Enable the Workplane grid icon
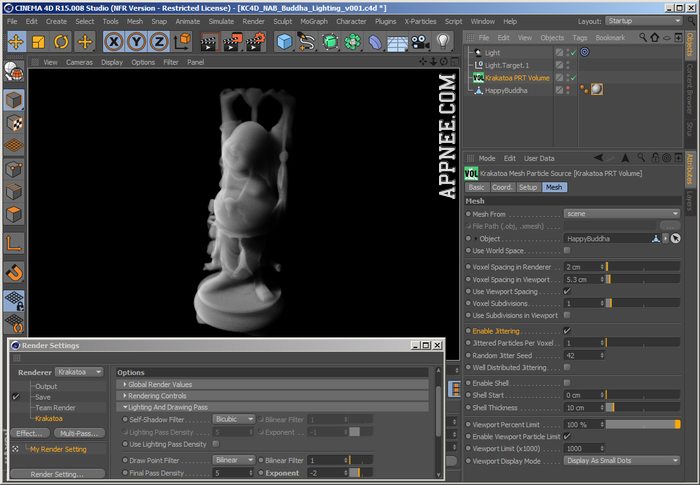The height and width of the screenshot is (485, 700). (x=14, y=146)
